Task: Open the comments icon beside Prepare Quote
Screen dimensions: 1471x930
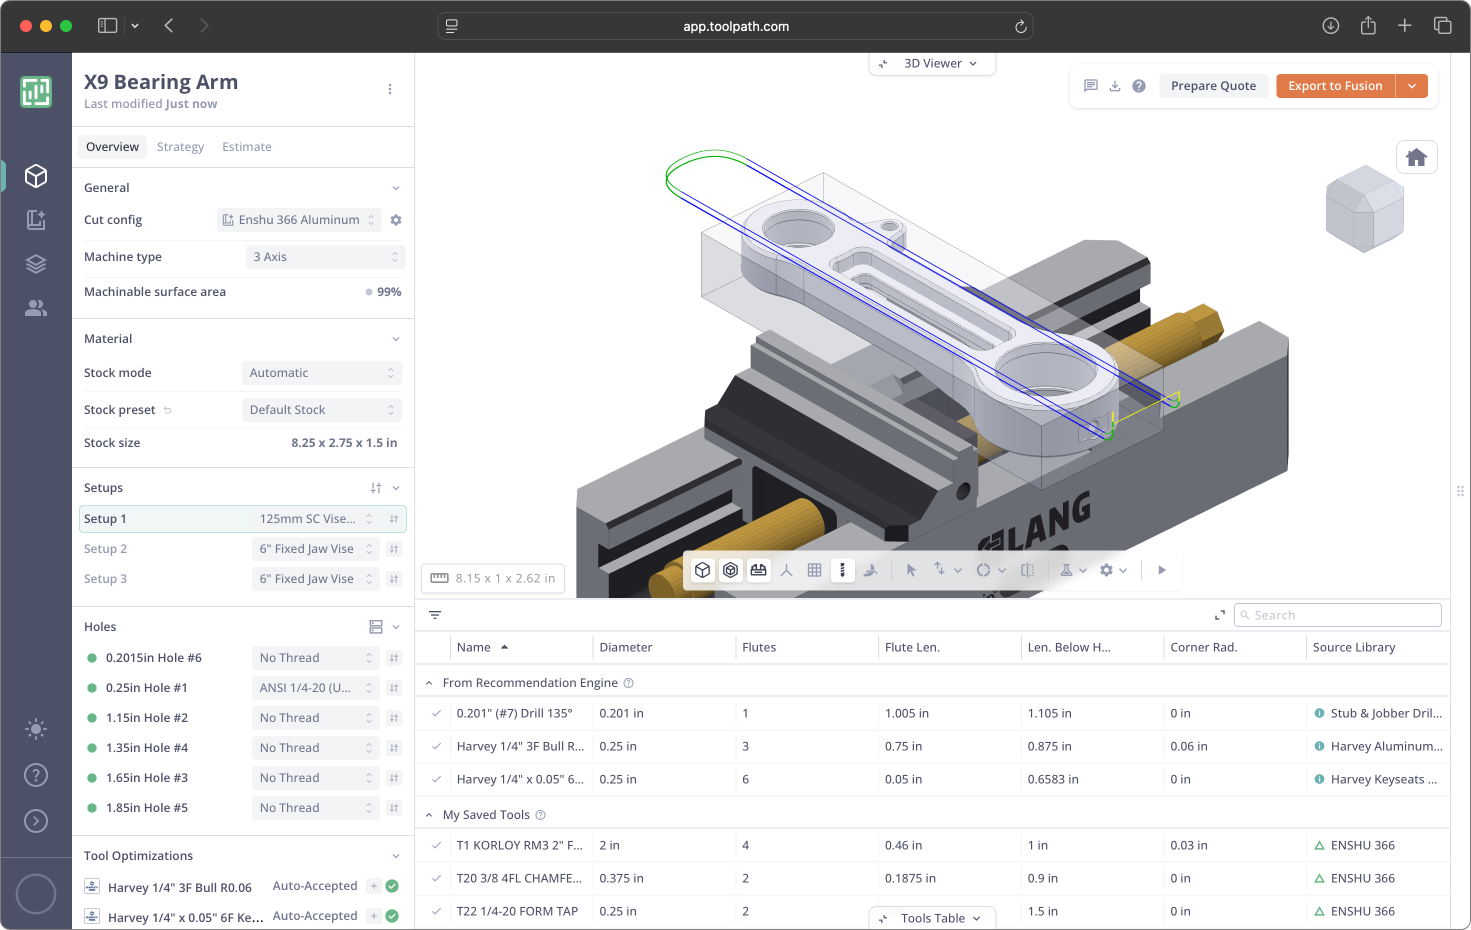Action: [1091, 86]
